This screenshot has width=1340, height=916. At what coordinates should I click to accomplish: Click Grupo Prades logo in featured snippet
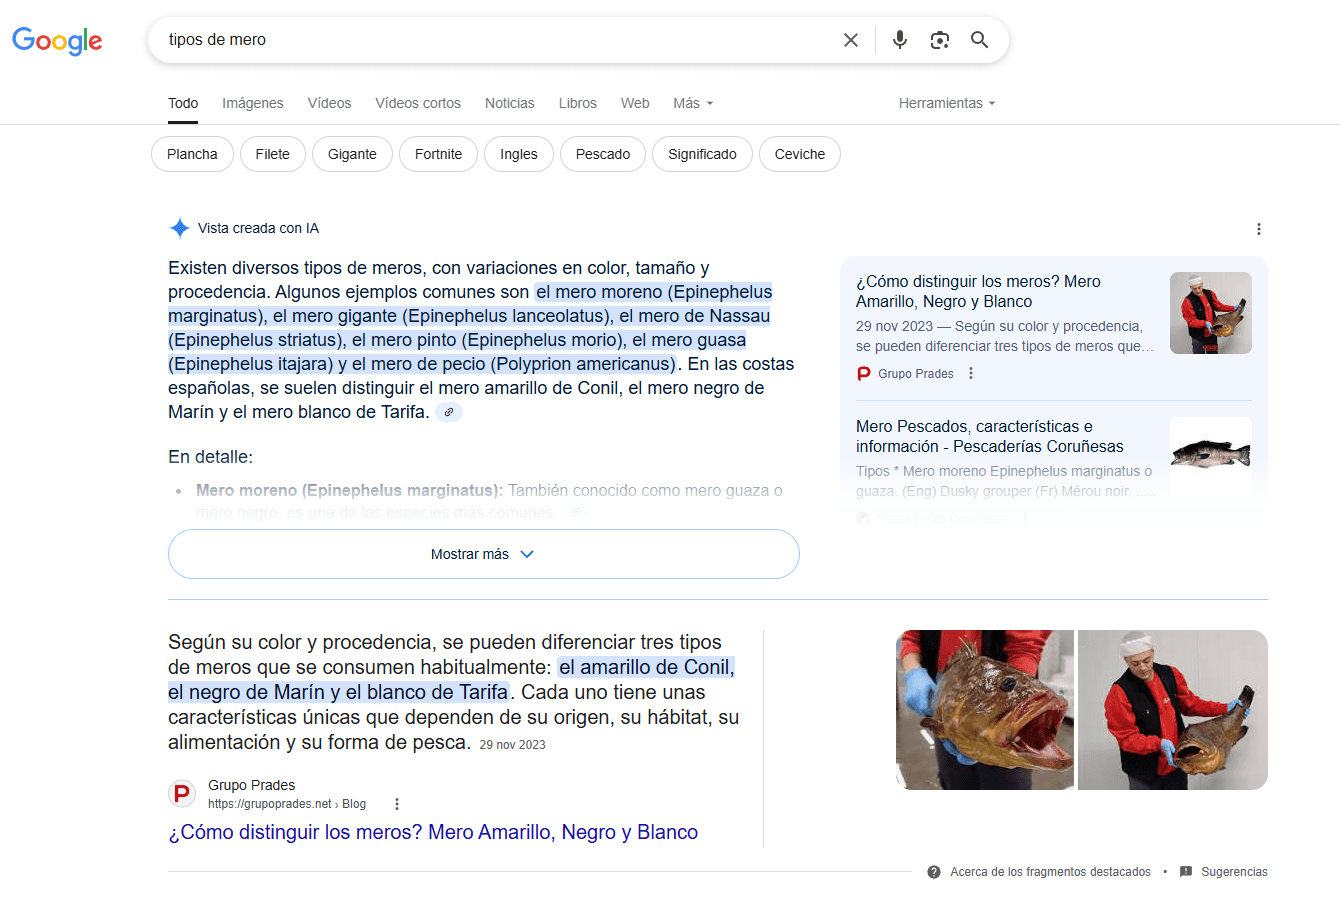[x=182, y=794]
